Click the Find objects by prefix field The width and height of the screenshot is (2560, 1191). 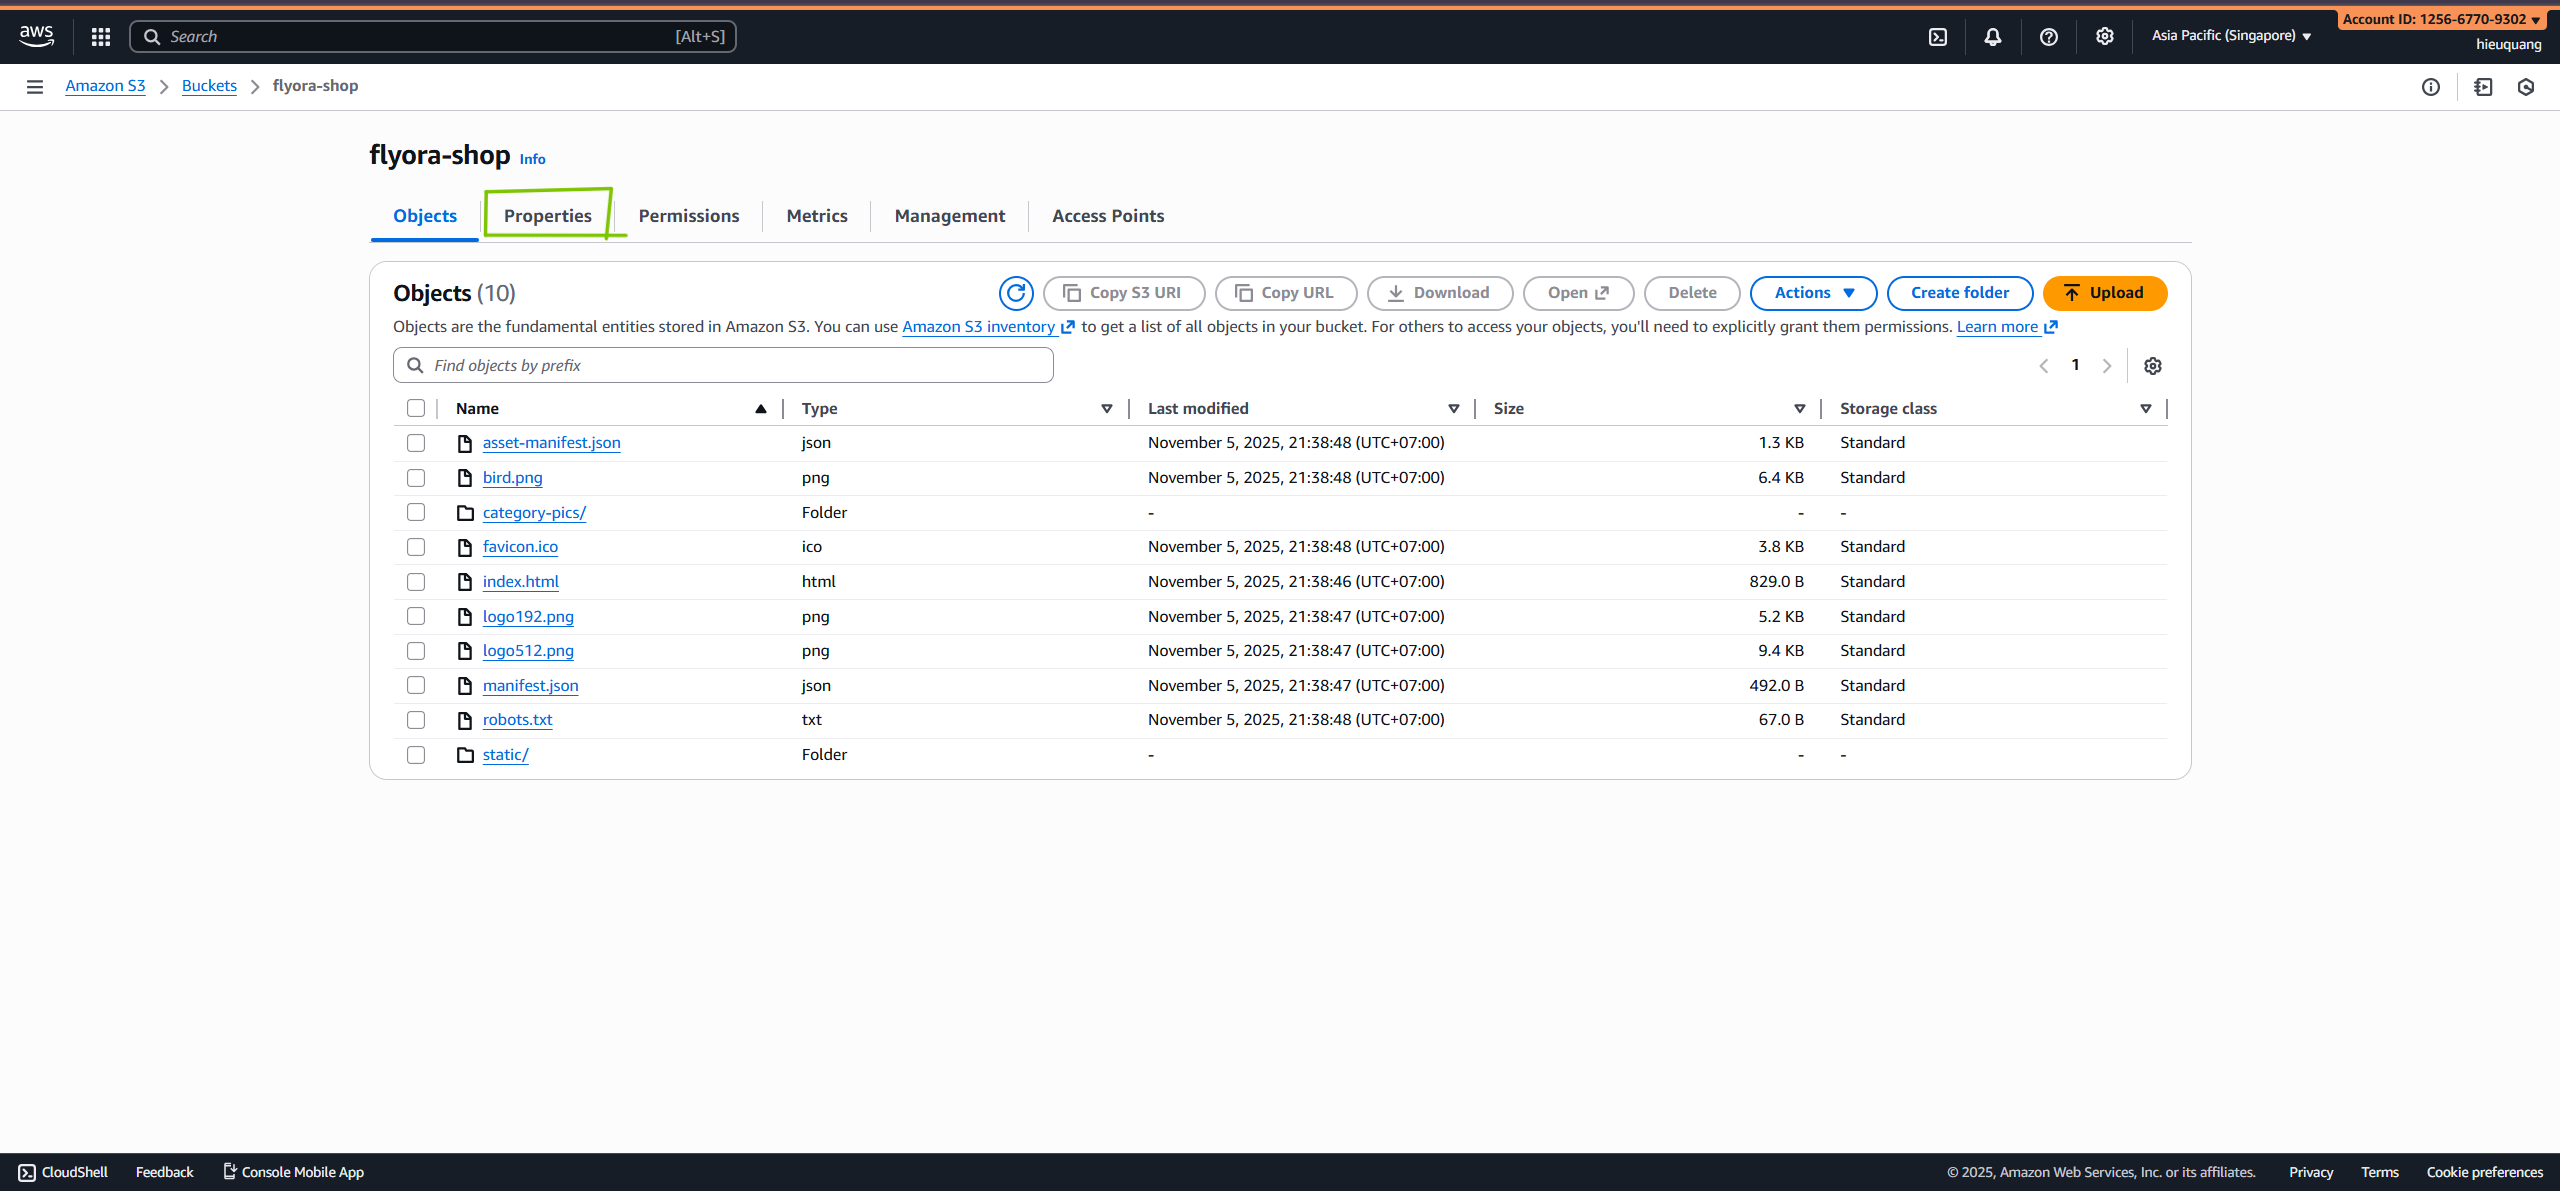click(723, 366)
